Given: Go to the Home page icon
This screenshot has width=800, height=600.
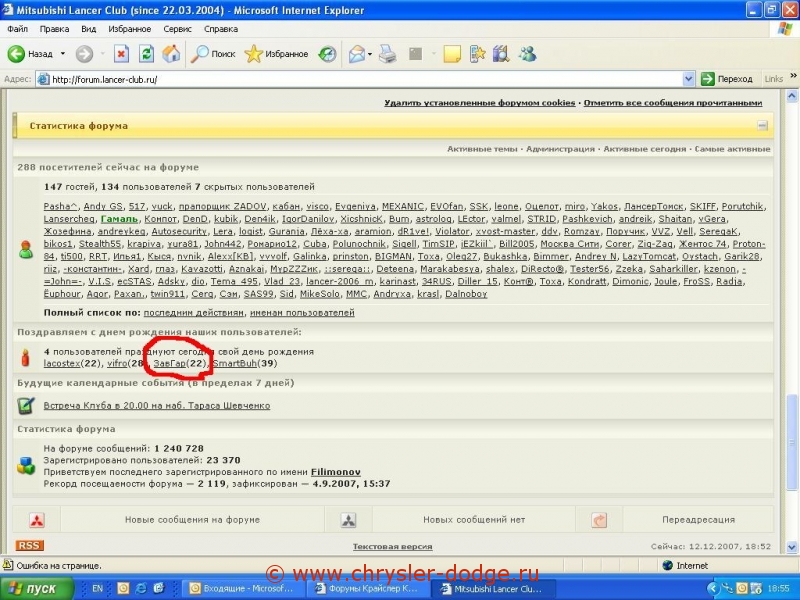Looking at the screenshot, I should tap(171, 54).
